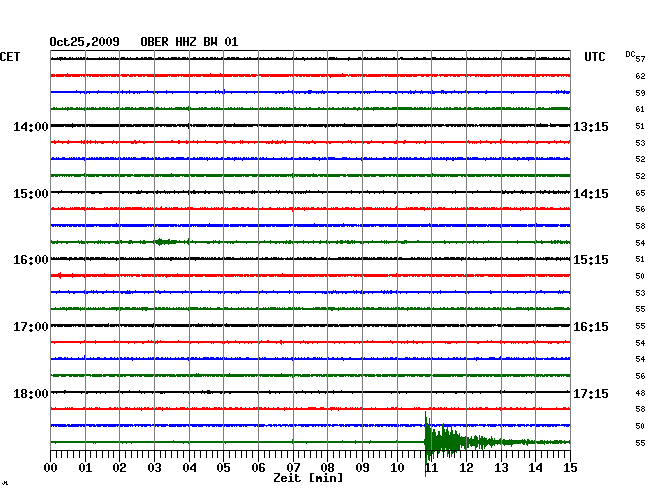
Task: Click the date label Oct25,2009
Action: click(84, 42)
